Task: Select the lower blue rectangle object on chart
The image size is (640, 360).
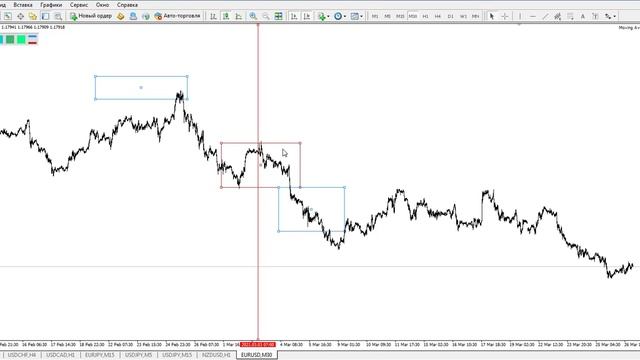Action: [311, 209]
